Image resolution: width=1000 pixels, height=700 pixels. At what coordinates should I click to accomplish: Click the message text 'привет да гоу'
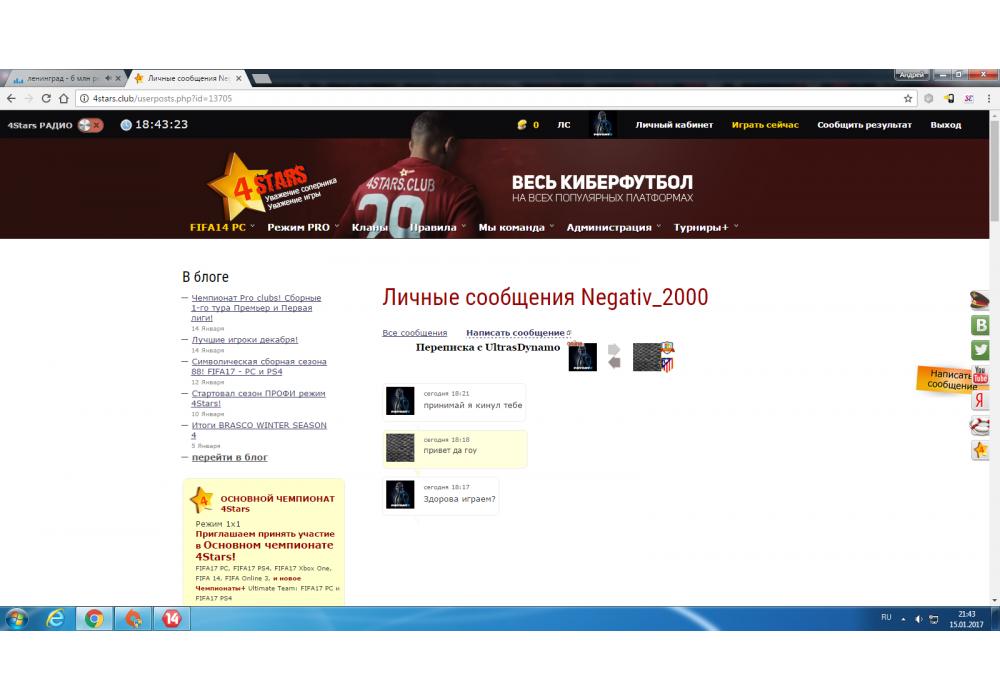pos(450,451)
